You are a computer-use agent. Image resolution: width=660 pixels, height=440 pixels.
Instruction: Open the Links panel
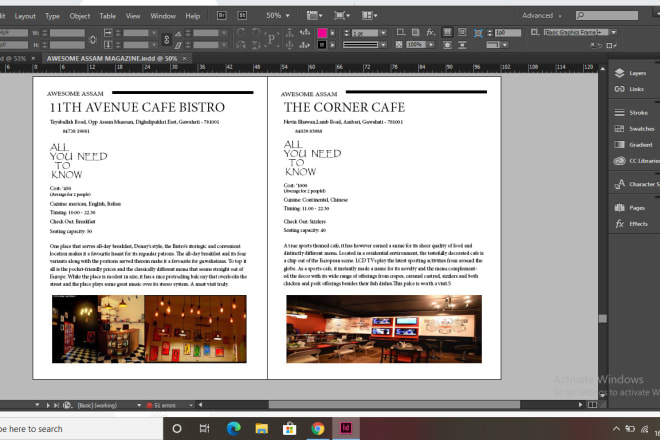(x=629, y=89)
